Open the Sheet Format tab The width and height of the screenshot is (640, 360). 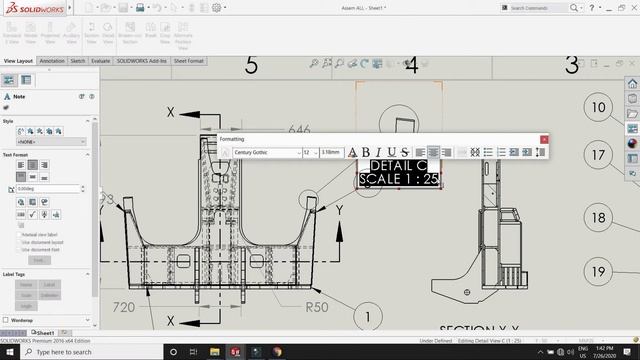point(189,61)
